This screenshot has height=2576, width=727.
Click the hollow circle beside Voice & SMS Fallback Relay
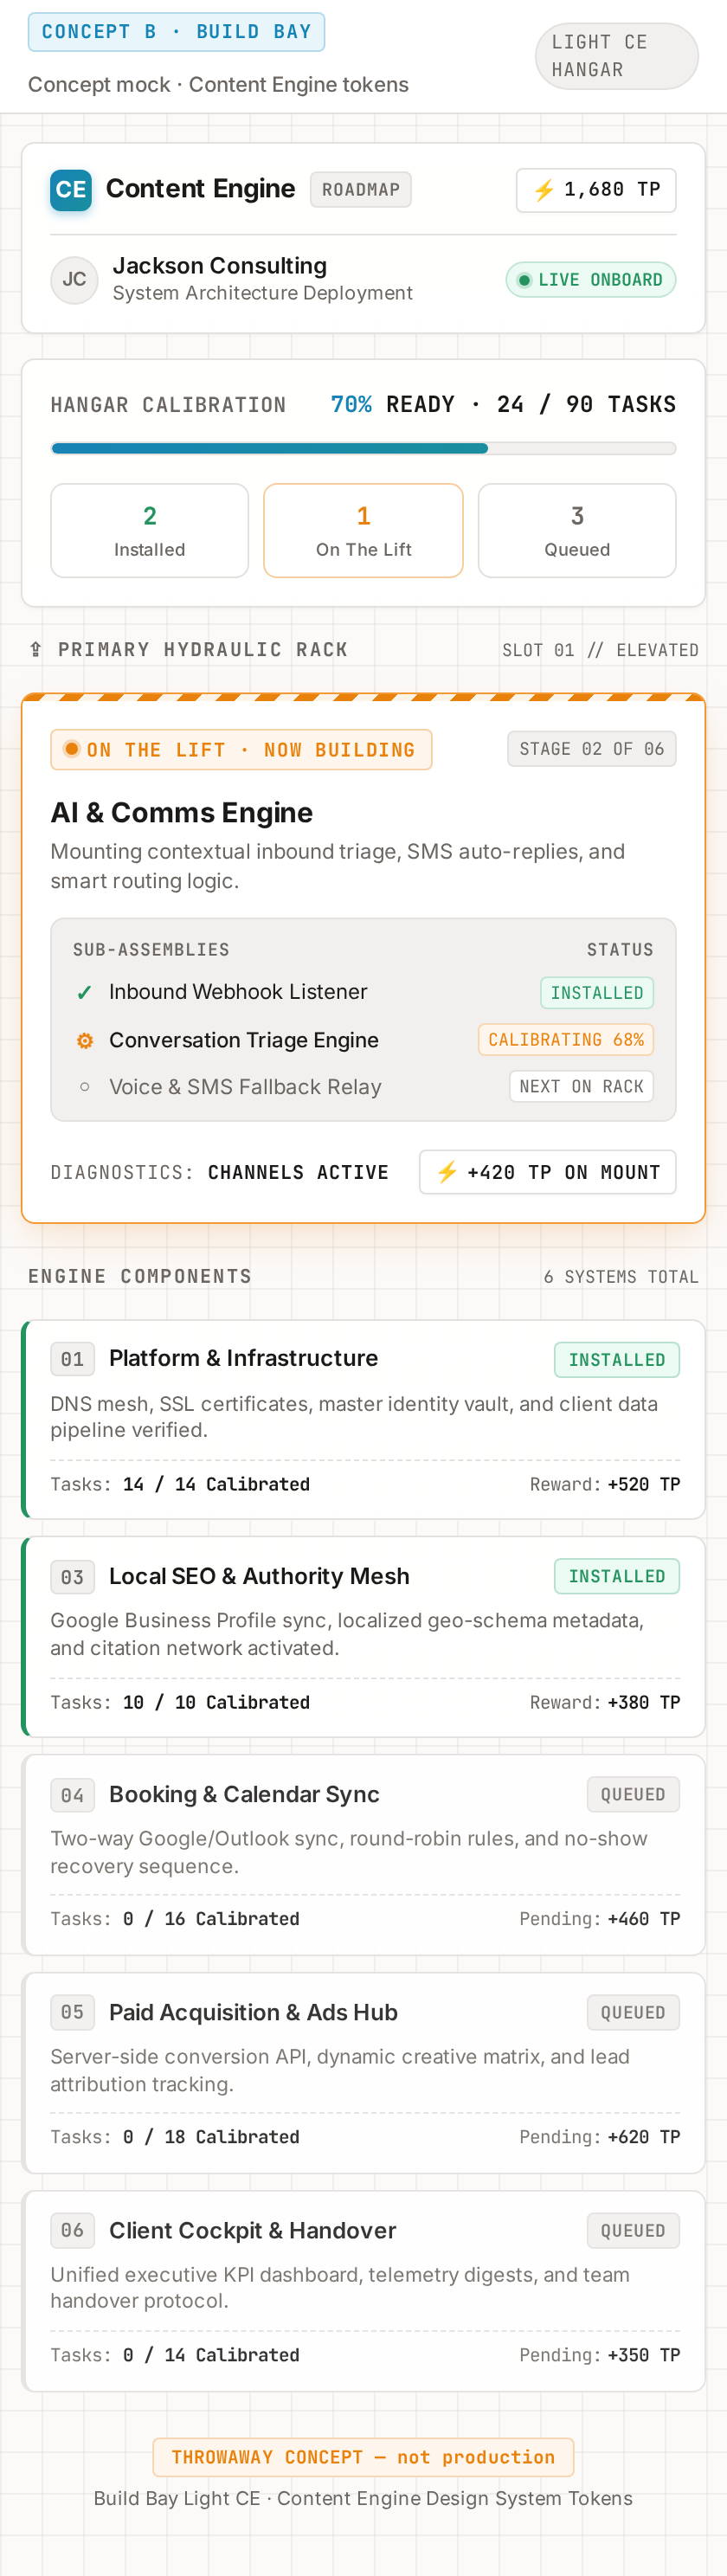coord(85,1087)
